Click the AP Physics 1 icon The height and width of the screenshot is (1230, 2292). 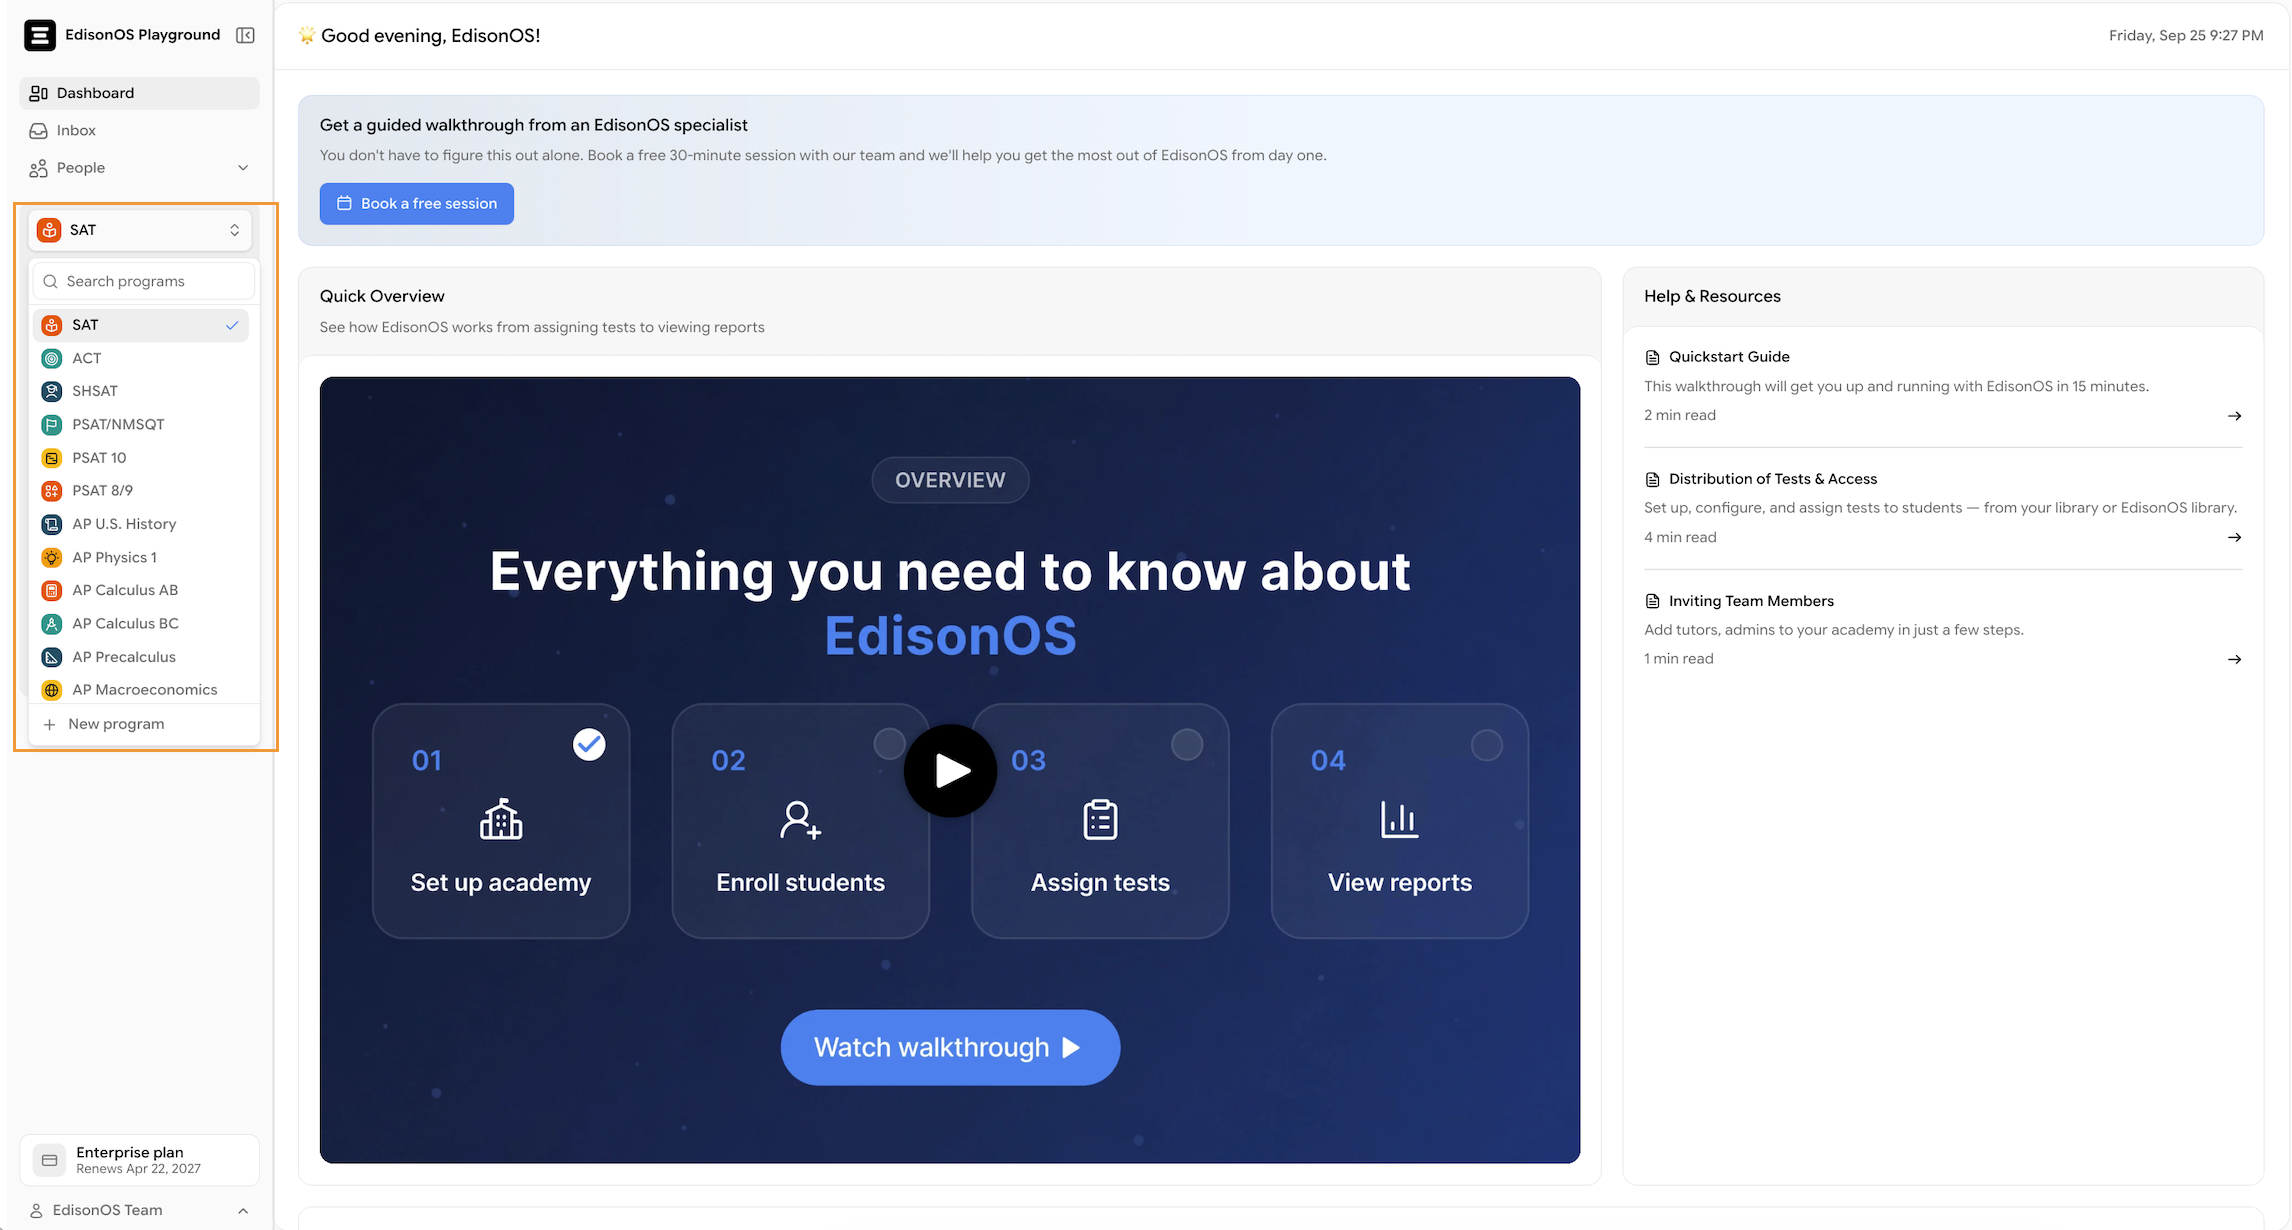click(52, 557)
